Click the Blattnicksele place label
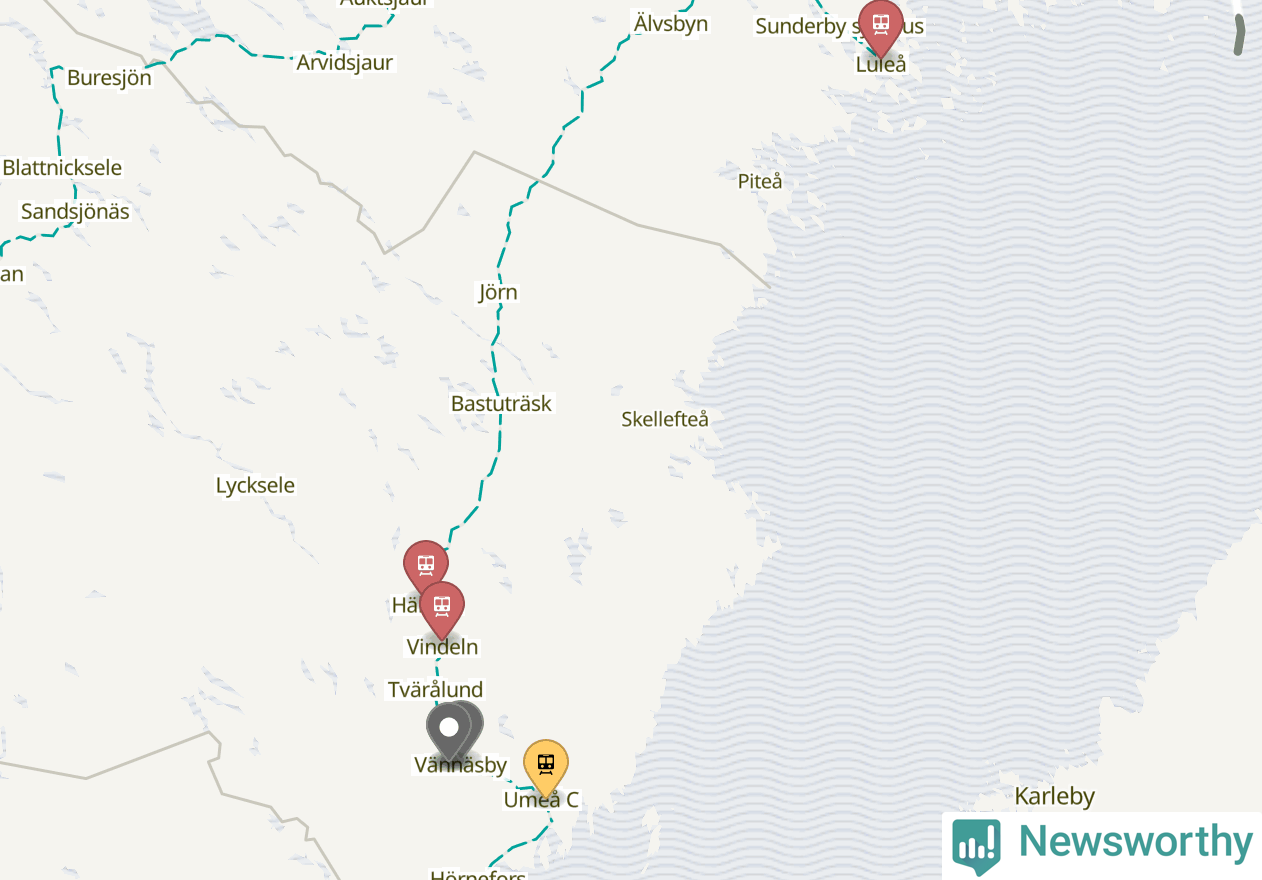 [62, 167]
